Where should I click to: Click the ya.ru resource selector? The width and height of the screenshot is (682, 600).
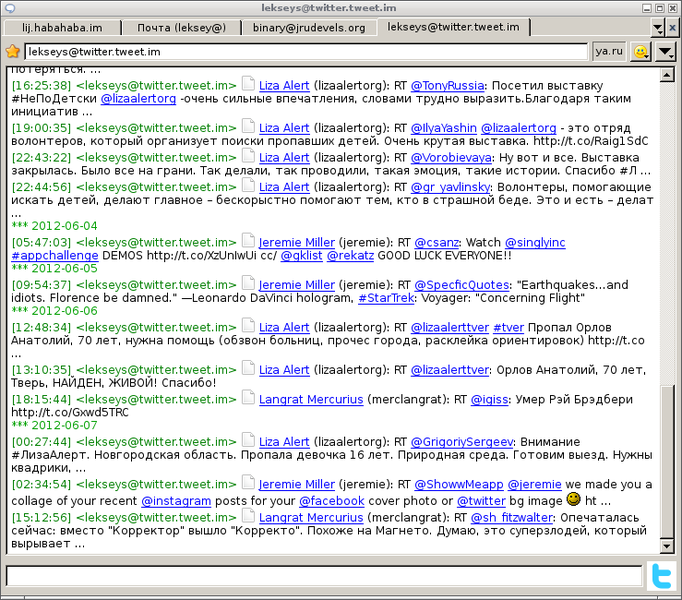(607, 51)
